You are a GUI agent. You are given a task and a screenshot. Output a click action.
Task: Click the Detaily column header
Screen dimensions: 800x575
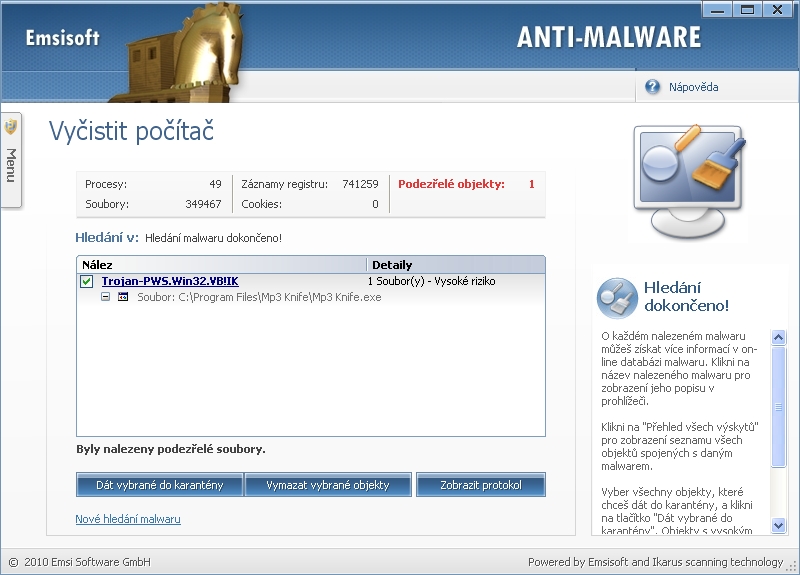[x=456, y=265]
